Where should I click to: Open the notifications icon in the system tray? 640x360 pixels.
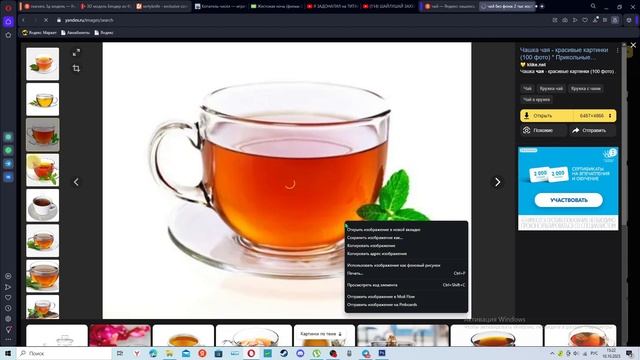(x=629, y=353)
